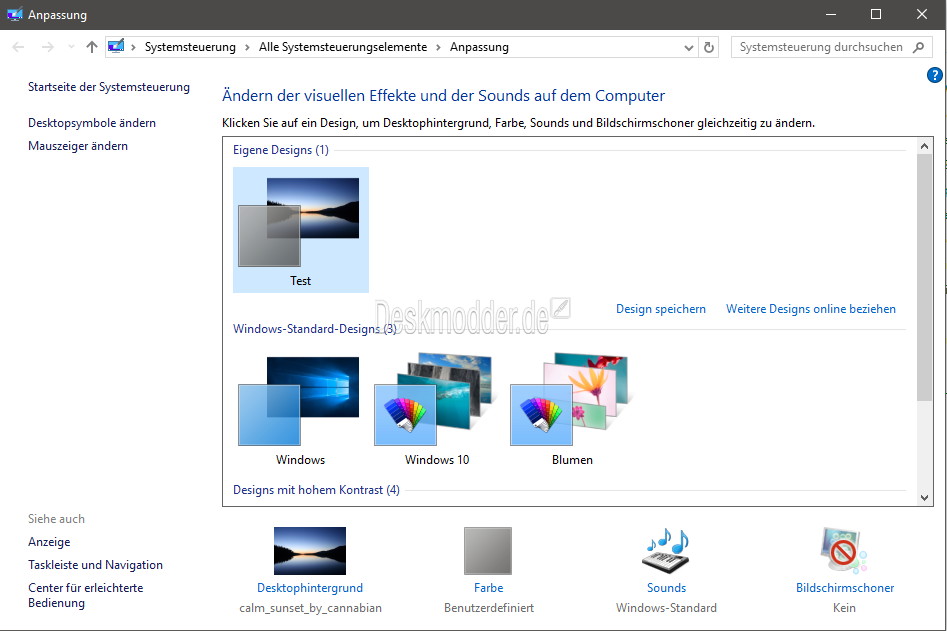Open Weitere Designs online beziehen link
Image resolution: width=947 pixels, height=631 pixels.
(810, 309)
